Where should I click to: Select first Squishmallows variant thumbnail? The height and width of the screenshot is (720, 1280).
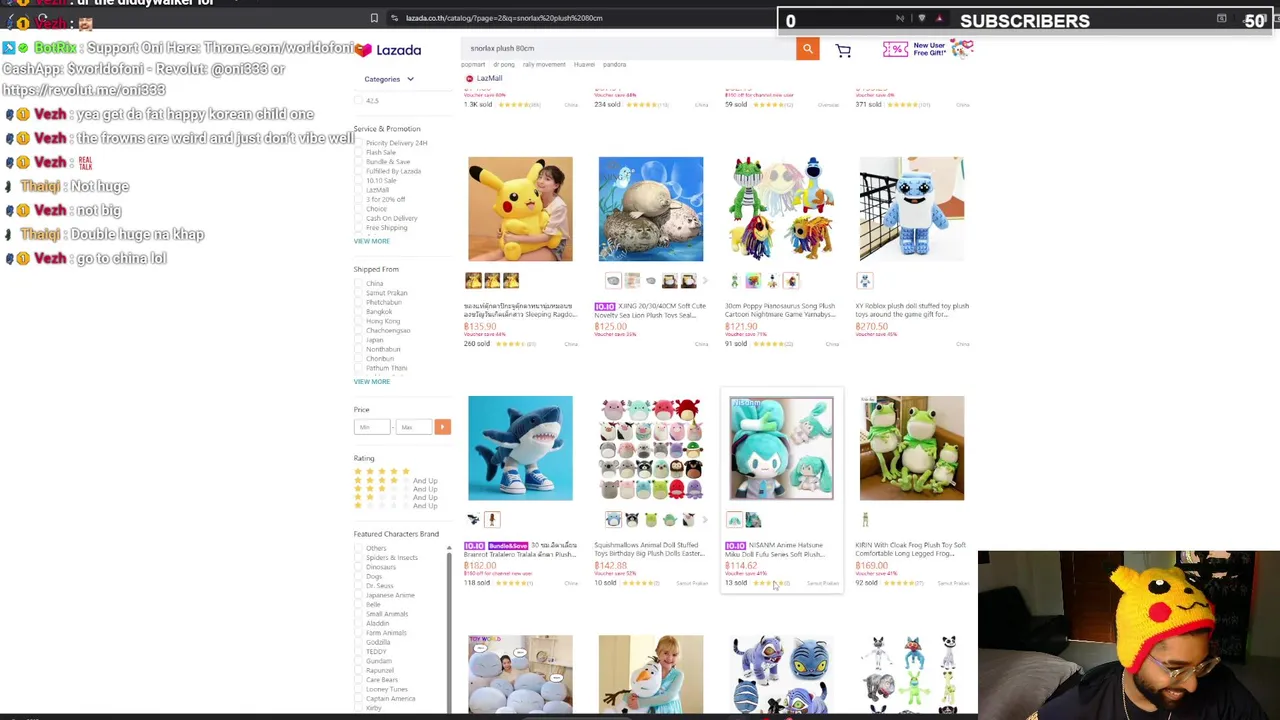click(613, 520)
